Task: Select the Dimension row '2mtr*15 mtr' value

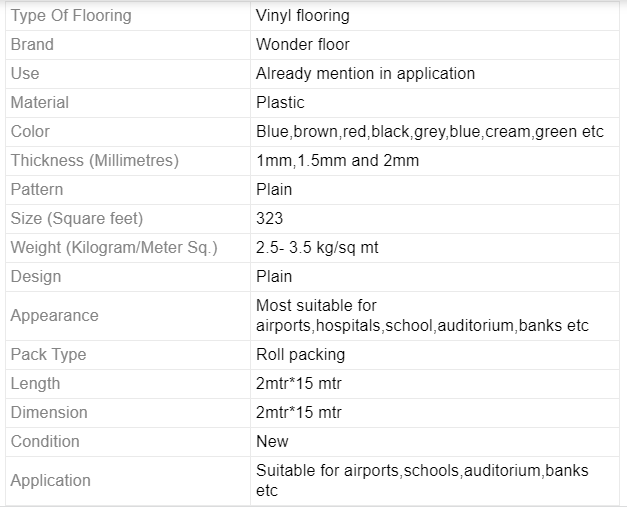Action: [299, 413]
